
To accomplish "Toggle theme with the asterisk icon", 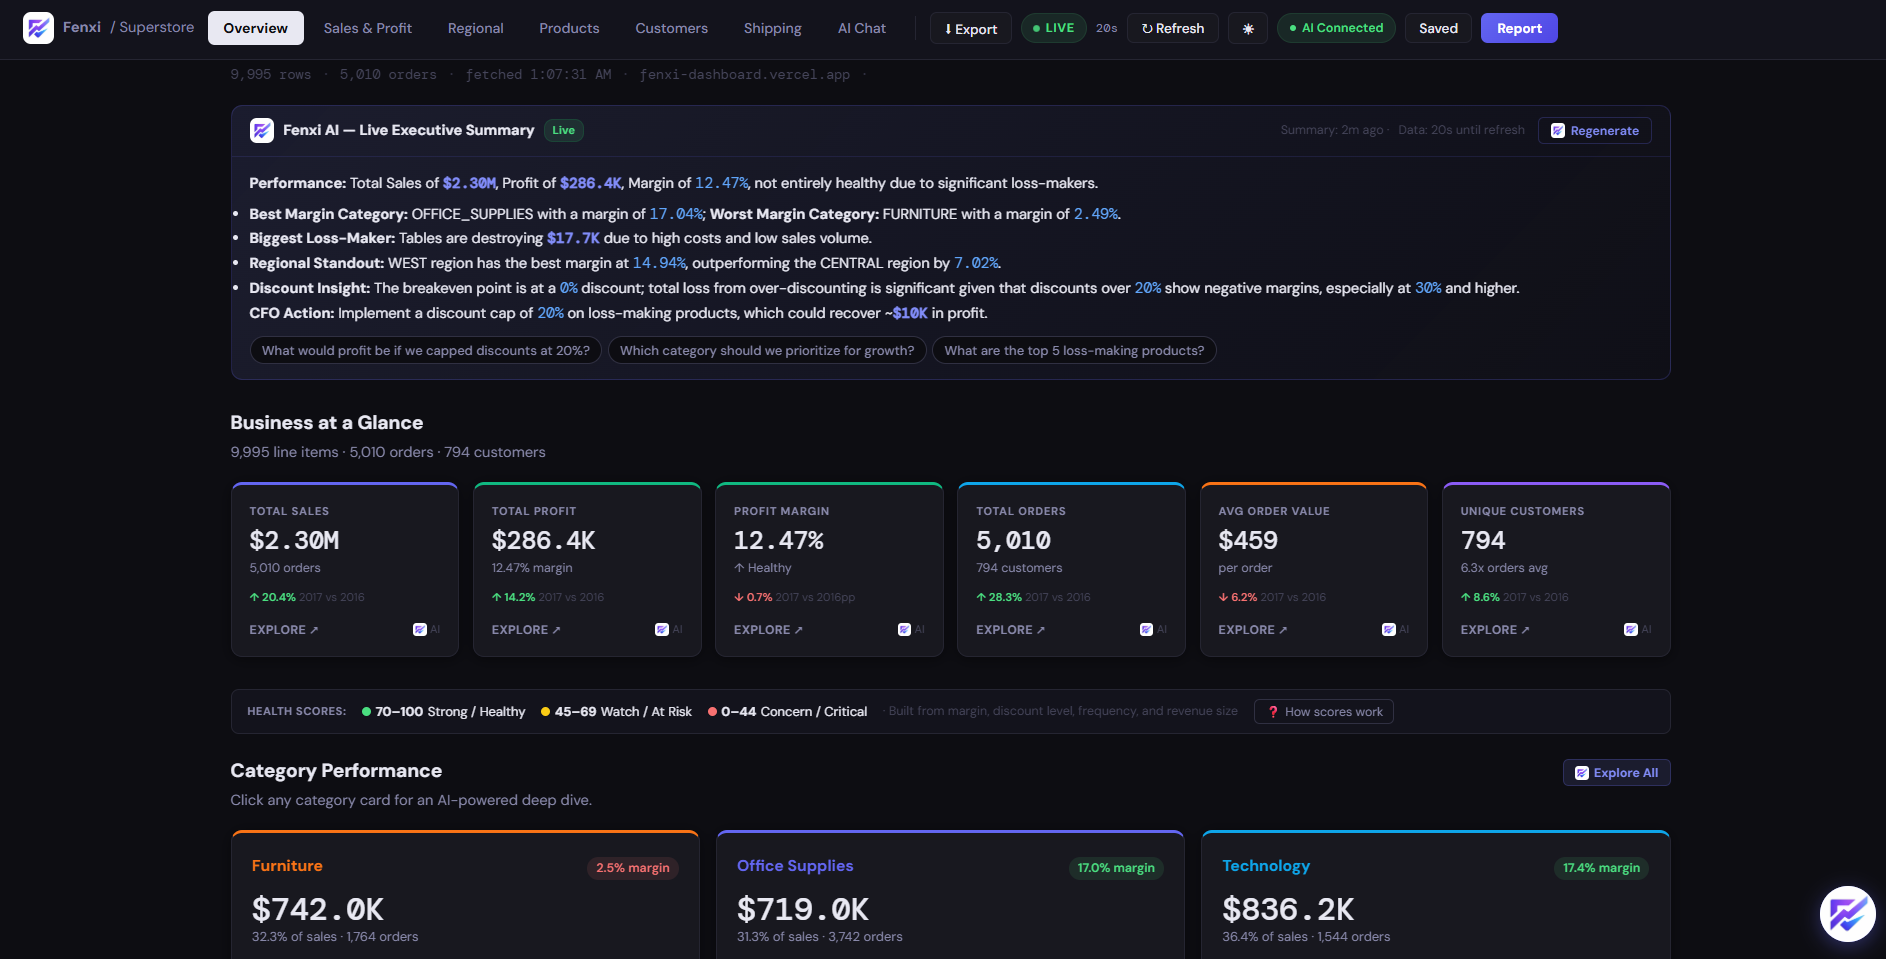I will pyautogui.click(x=1247, y=27).
